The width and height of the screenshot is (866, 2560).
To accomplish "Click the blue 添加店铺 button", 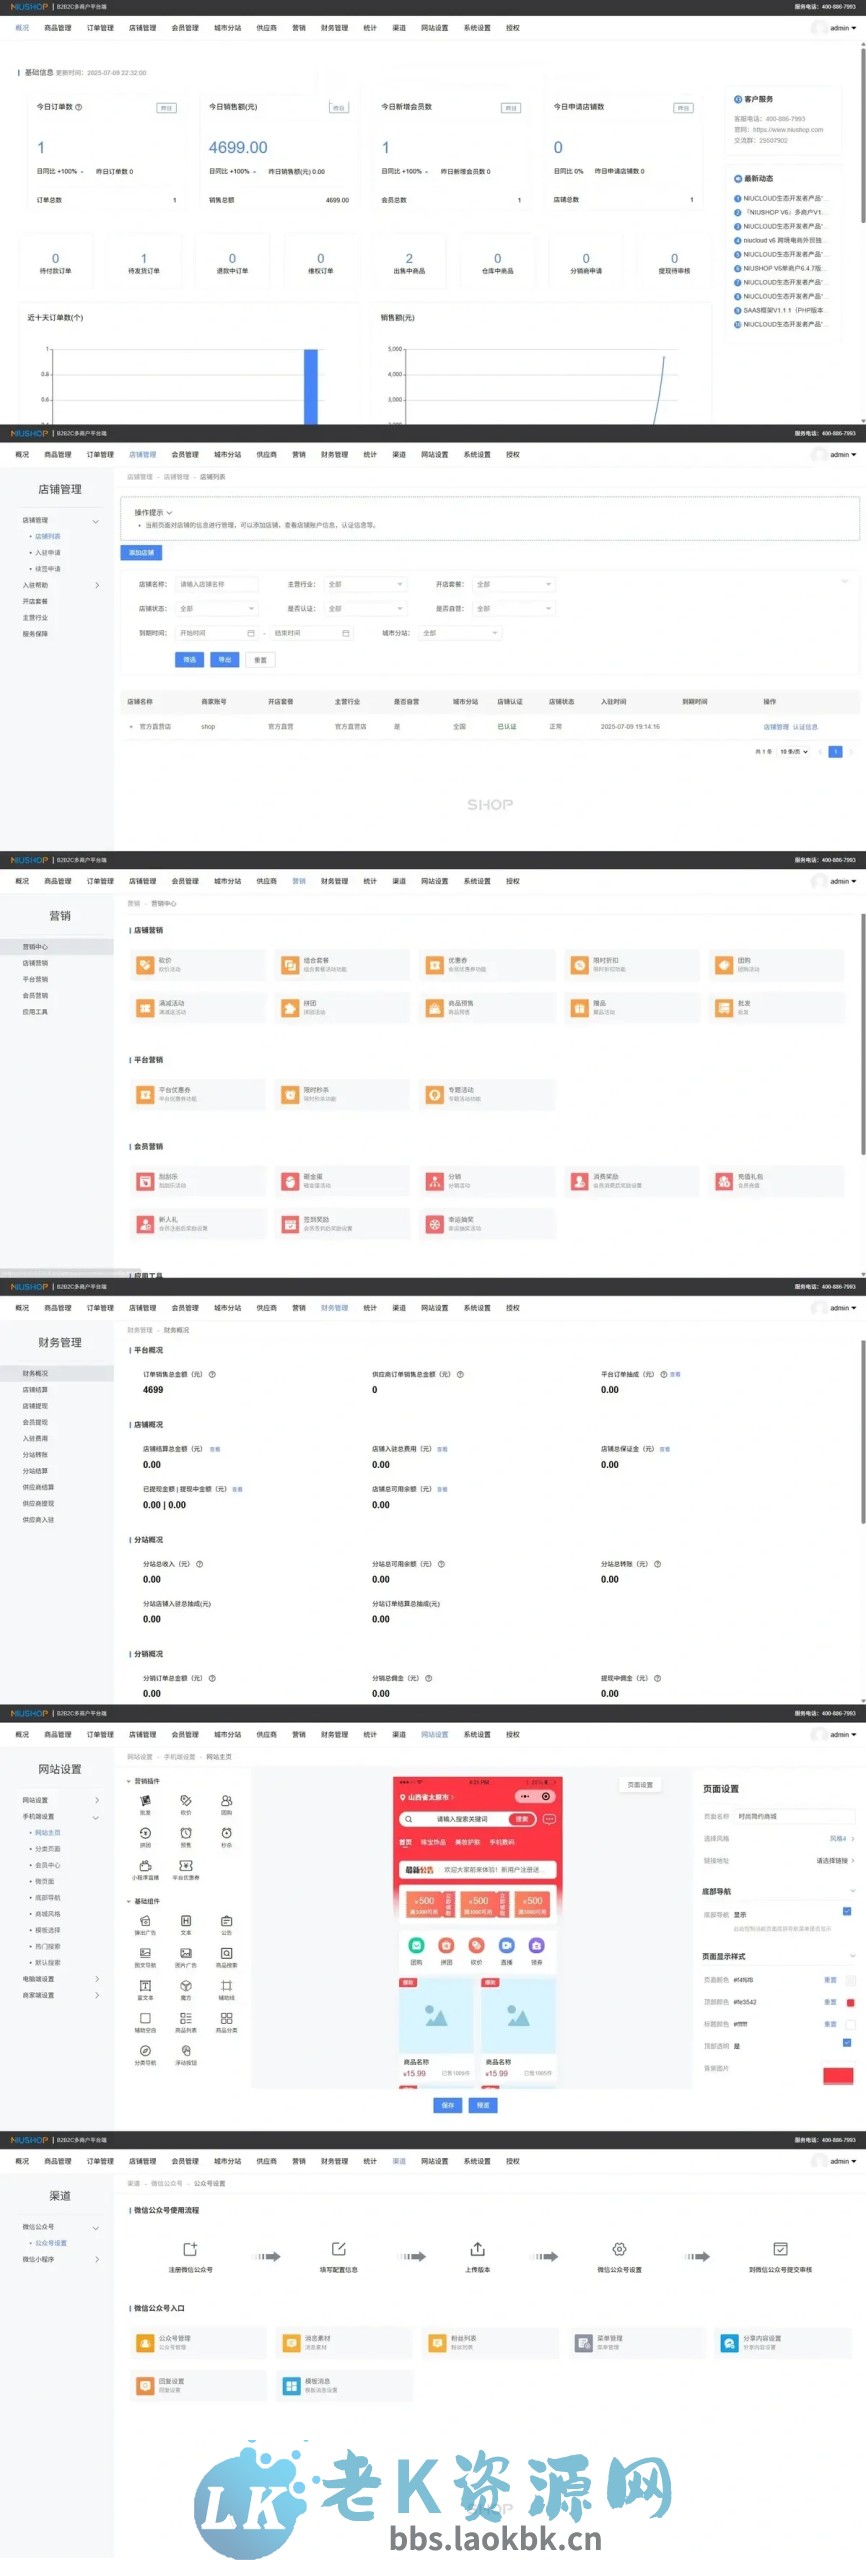I will [141, 552].
